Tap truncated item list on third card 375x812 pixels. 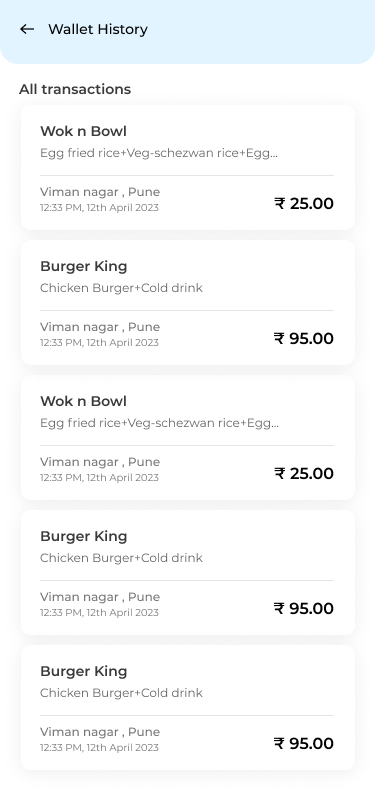pyautogui.click(x=159, y=423)
